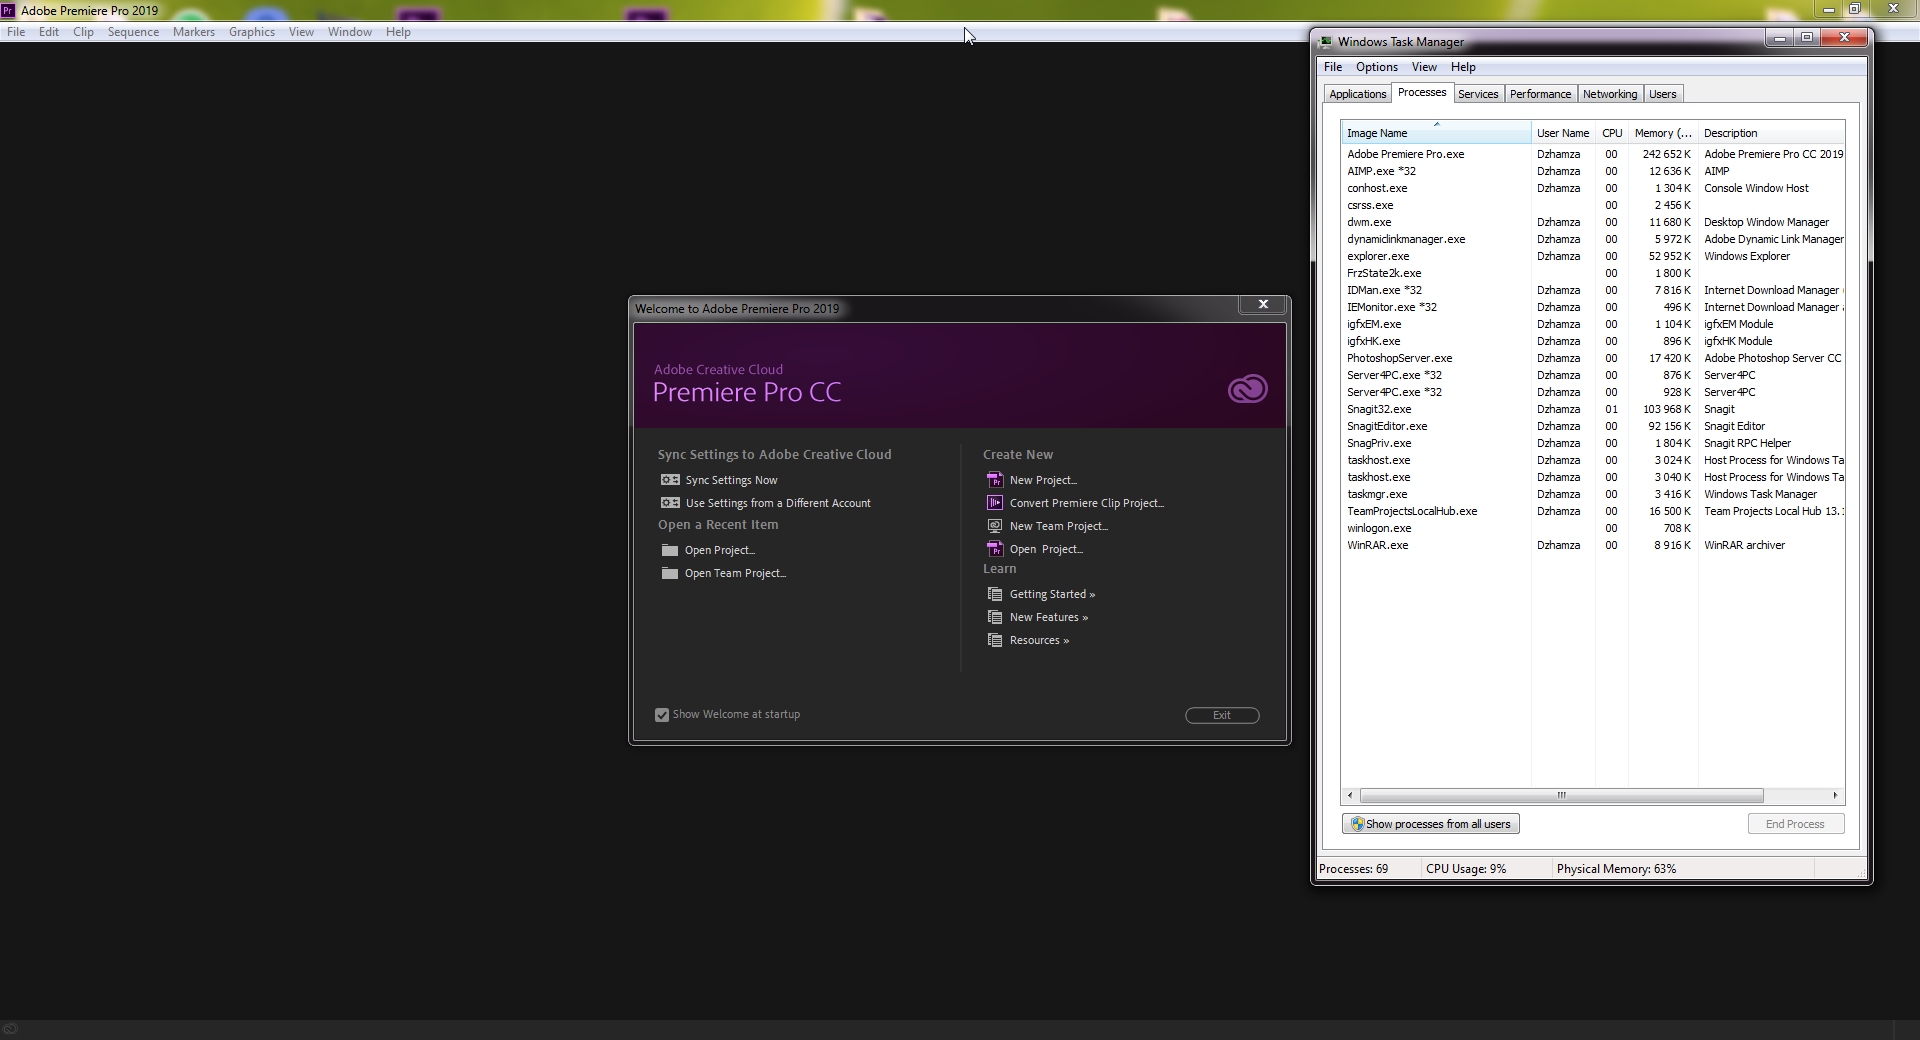
Task: Click the Open Team Project folder icon
Action: point(670,573)
